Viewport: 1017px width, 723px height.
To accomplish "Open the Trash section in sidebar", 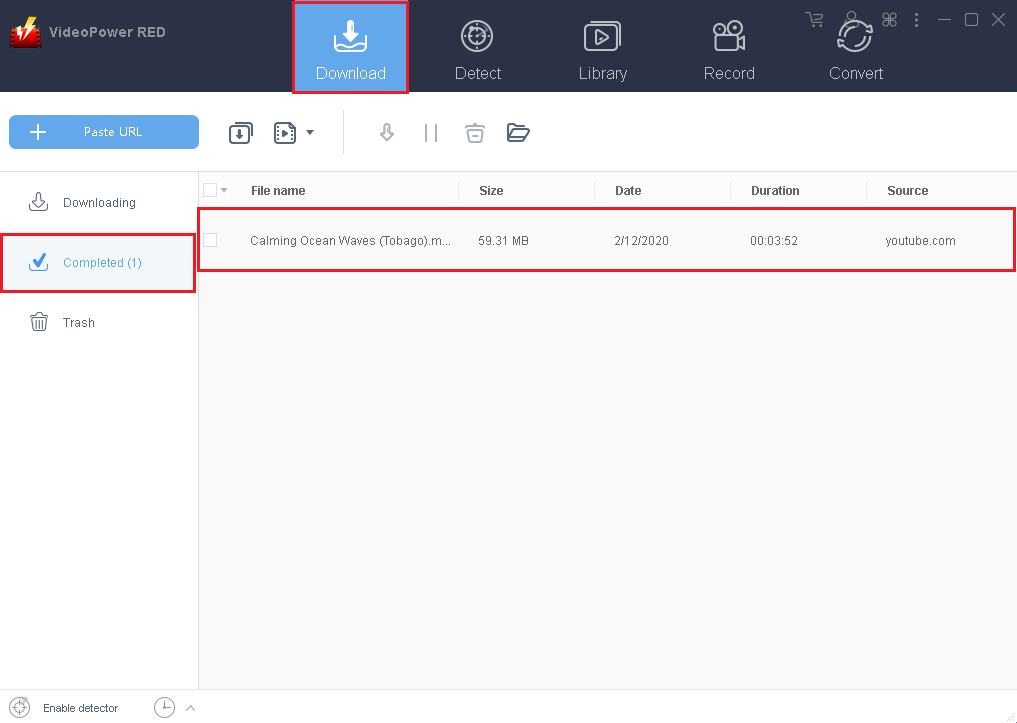I will (78, 322).
